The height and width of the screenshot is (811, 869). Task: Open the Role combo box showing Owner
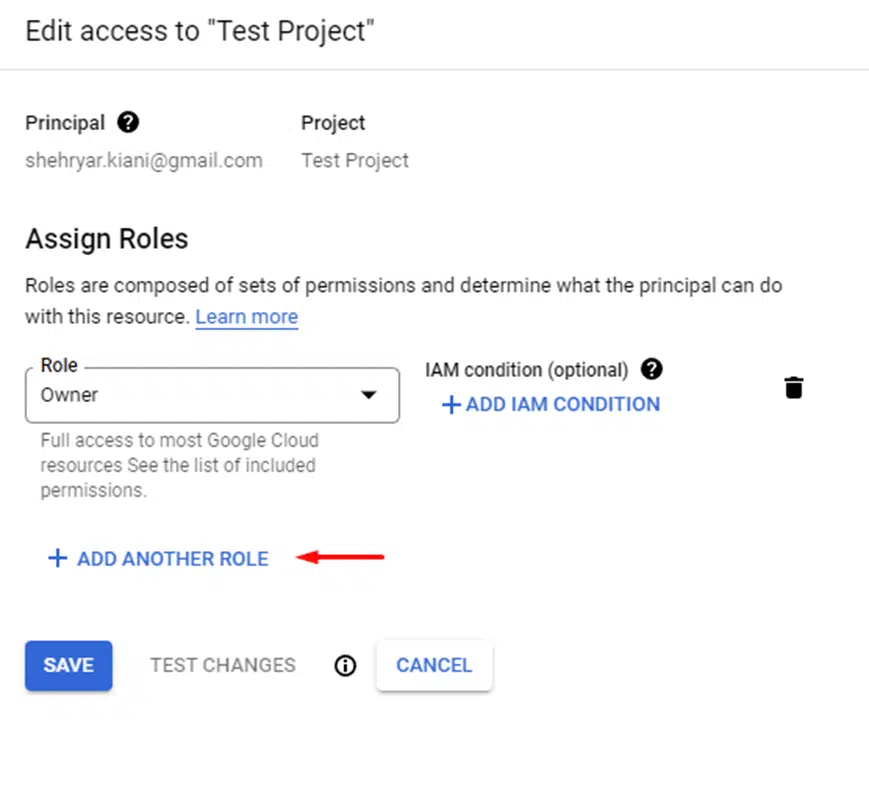212,395
